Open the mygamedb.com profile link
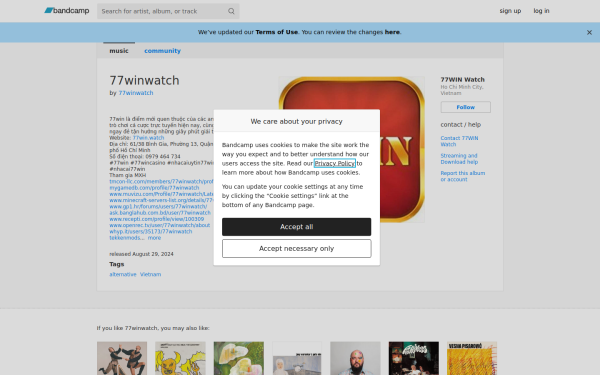This screenshot has height=375, width=600. point(154,188)
